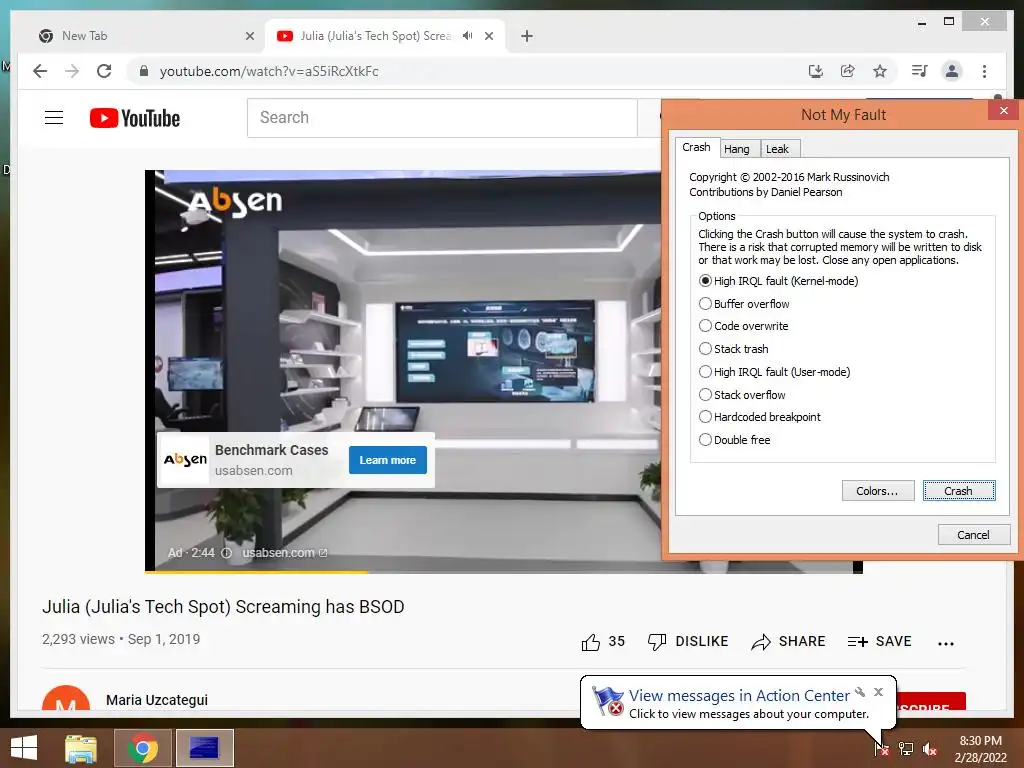Click the Maria Uzcategui channel name
The height and width of the screenshot is (768, 1024).
pyautogui.click(x=157, y=700)
